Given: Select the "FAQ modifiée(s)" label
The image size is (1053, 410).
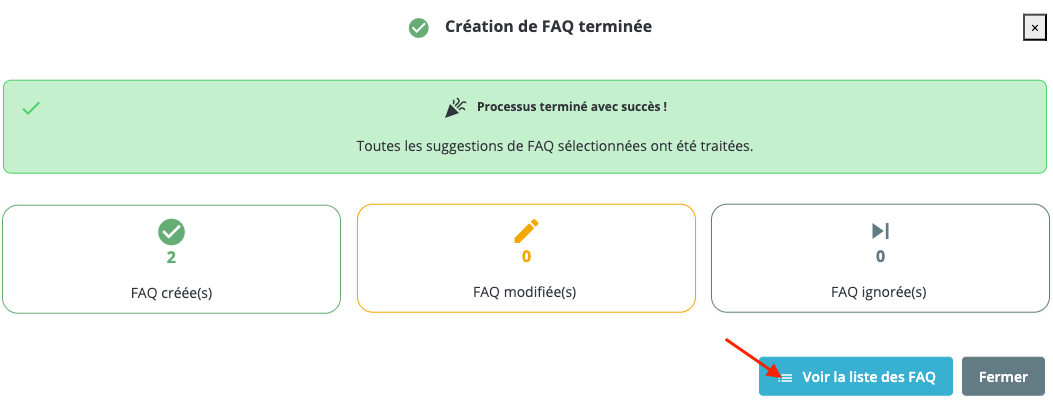Looking at the screenshot, I should (525, 292).
